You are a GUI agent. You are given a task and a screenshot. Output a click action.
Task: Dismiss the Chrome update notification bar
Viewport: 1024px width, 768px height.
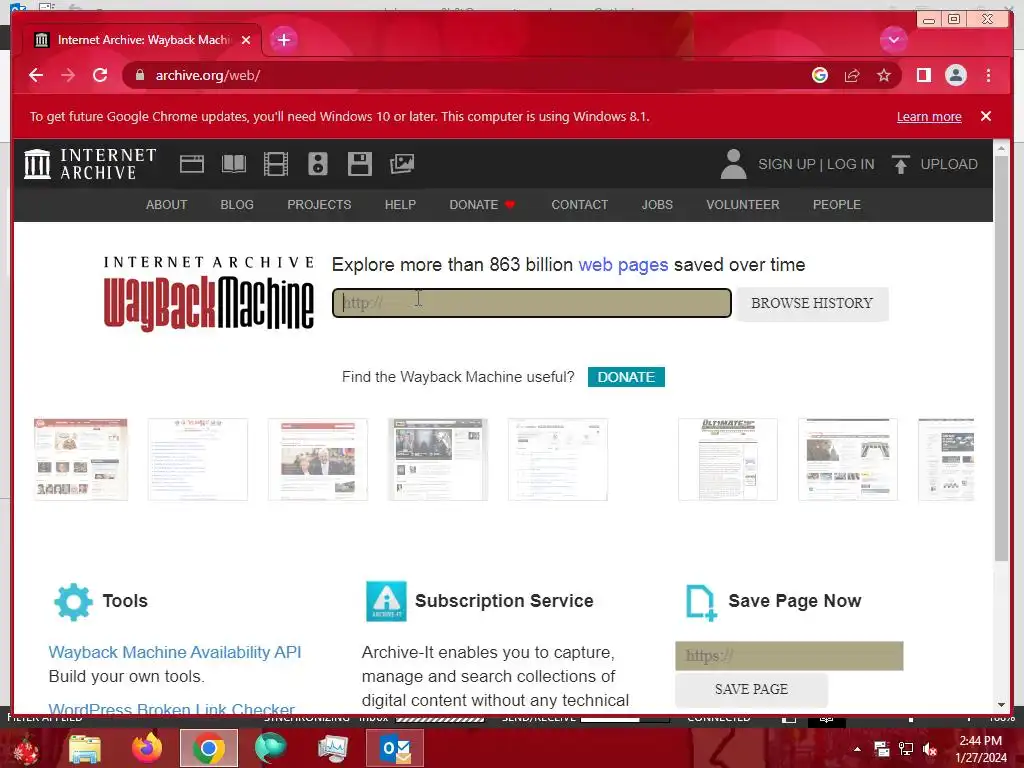tap(986, 116)
